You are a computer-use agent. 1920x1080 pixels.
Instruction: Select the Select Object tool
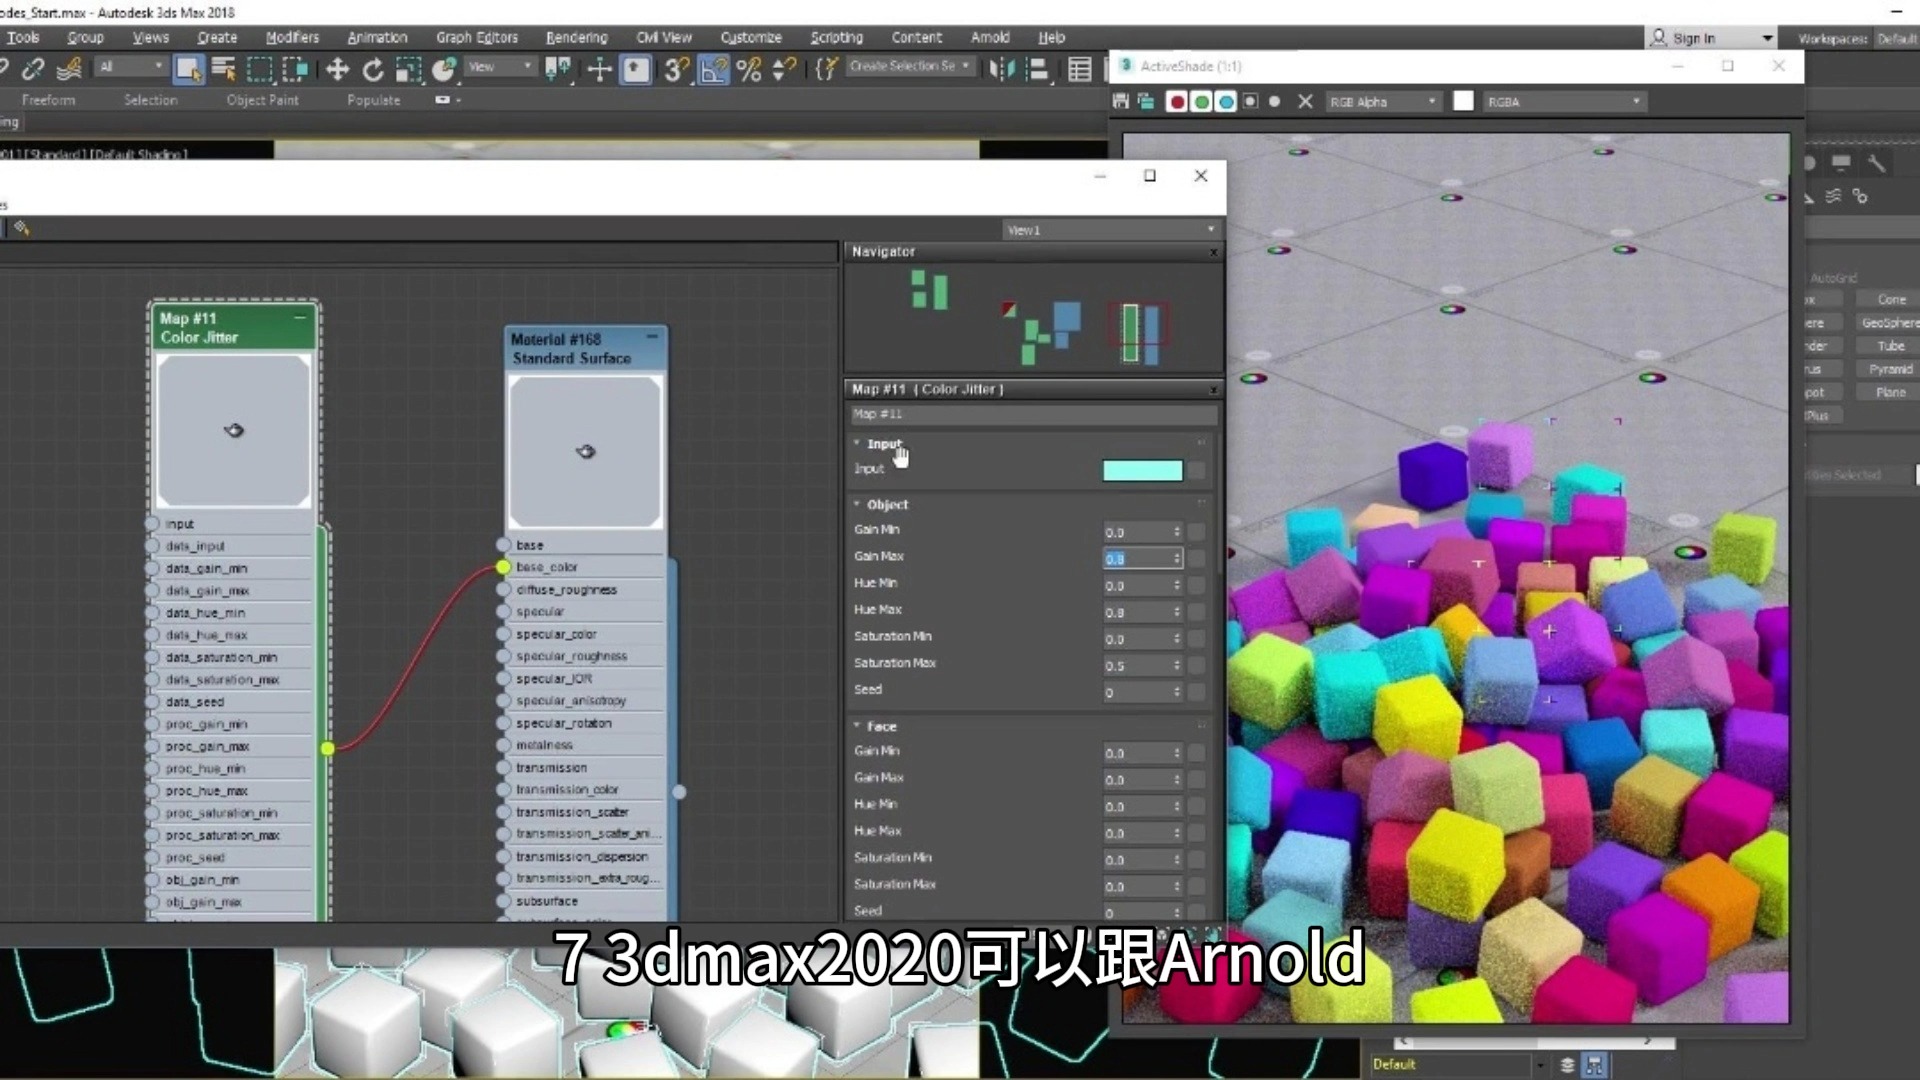pos(187,69)
